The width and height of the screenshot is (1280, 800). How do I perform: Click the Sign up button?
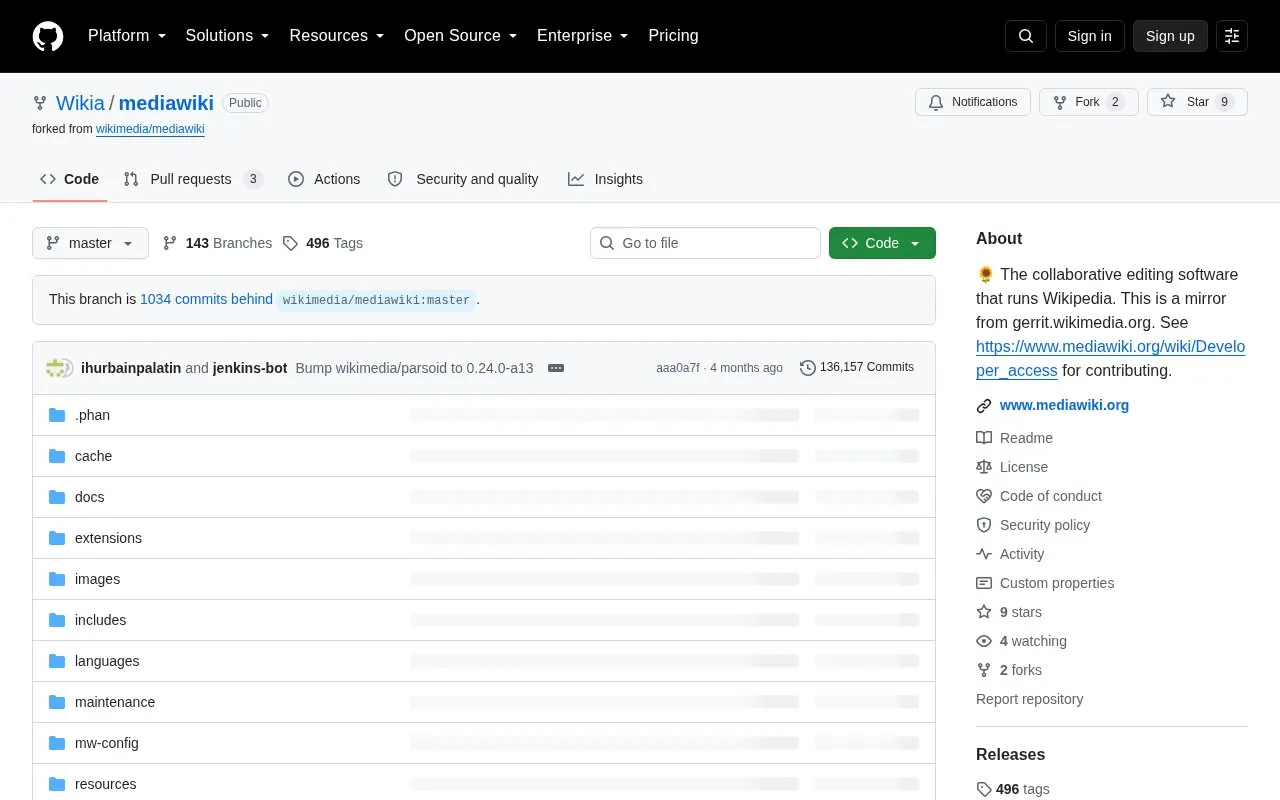[x=1170, y=36]
